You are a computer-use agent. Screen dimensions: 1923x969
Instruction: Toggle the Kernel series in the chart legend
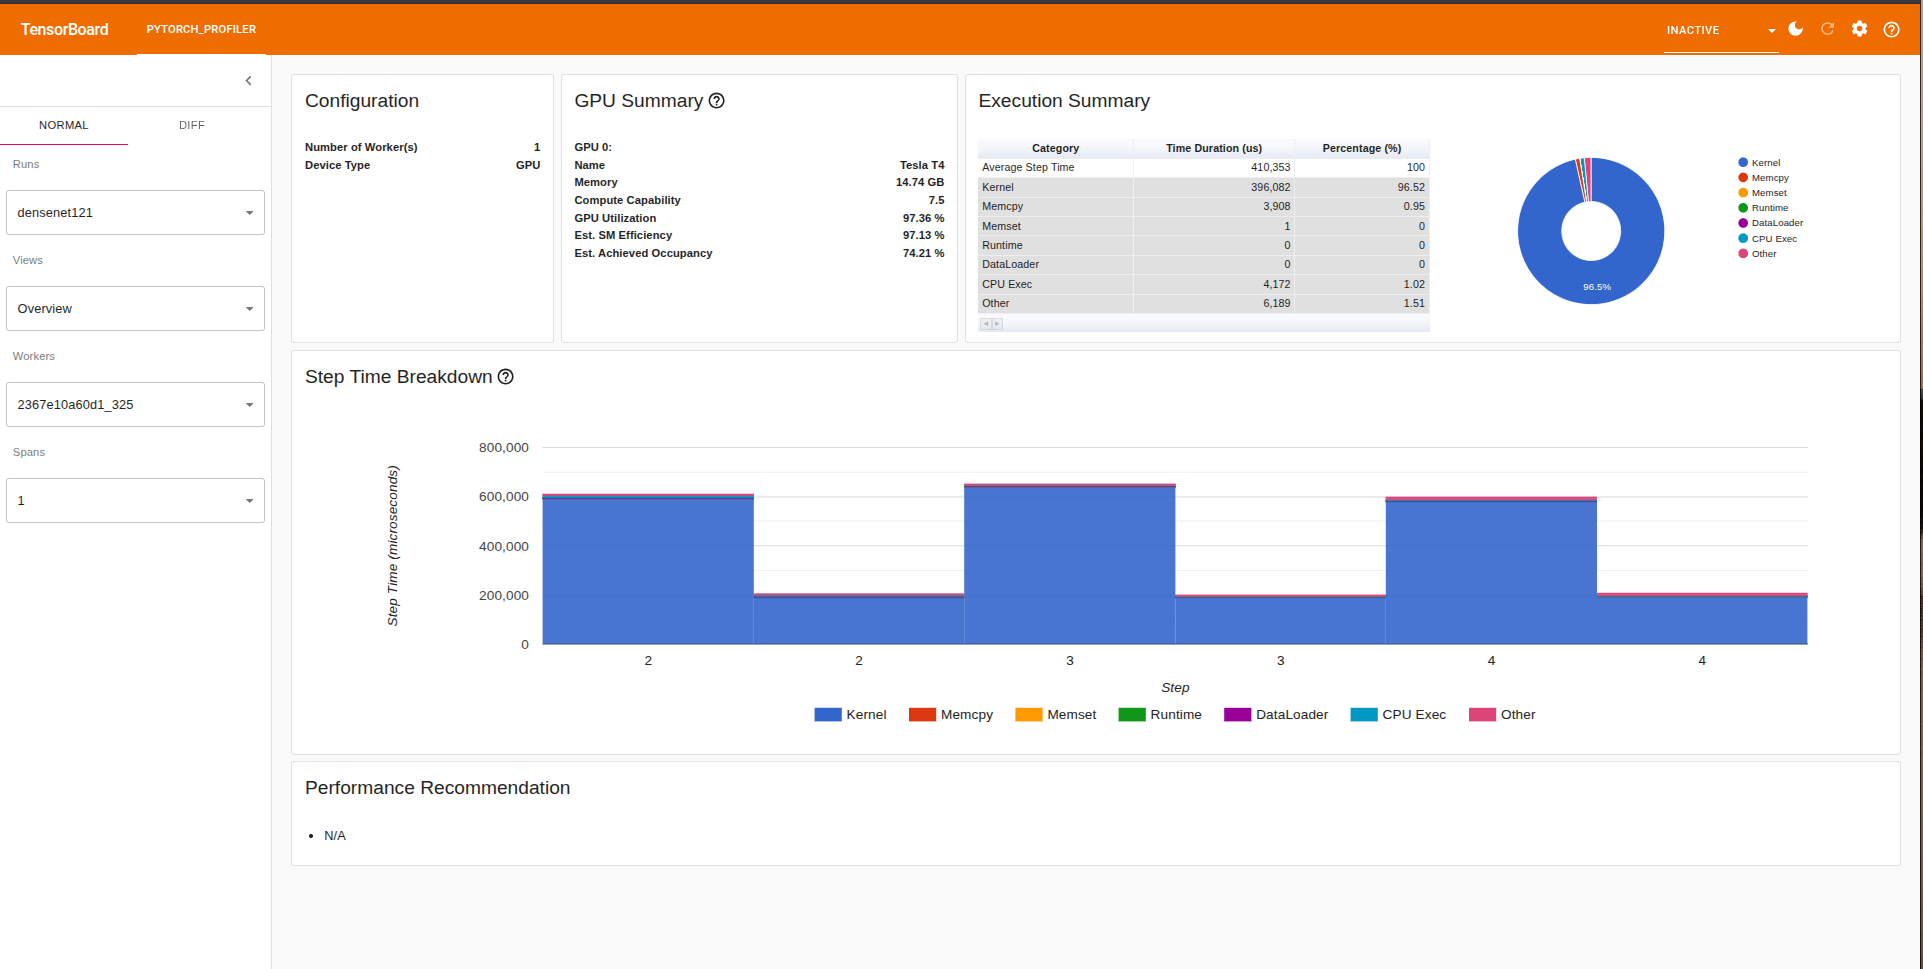[x=850, y=714]
